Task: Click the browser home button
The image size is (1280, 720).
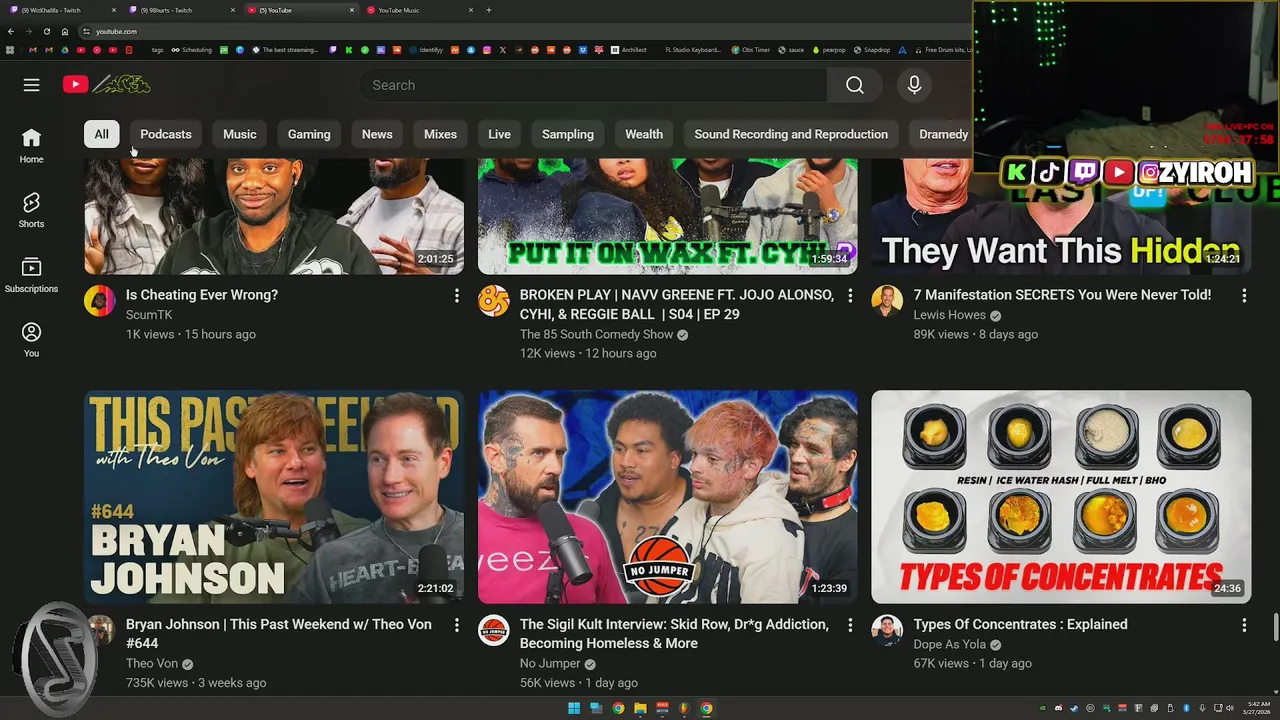Action: coord(65,31)
